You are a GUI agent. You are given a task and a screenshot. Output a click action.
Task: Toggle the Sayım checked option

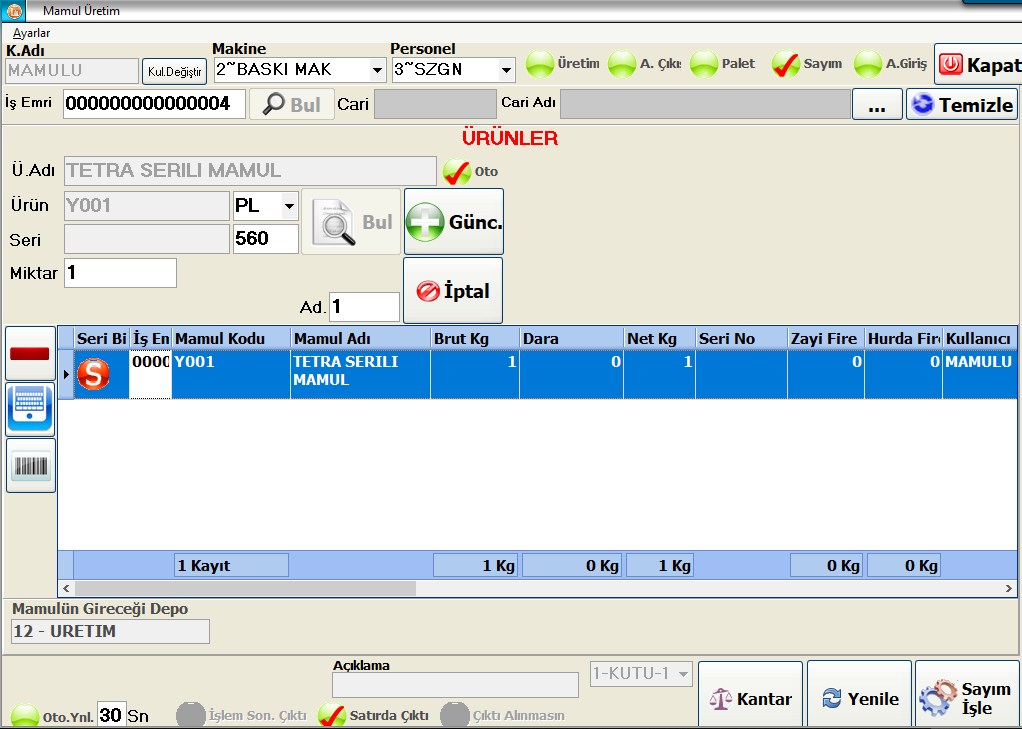coord(786,65)
